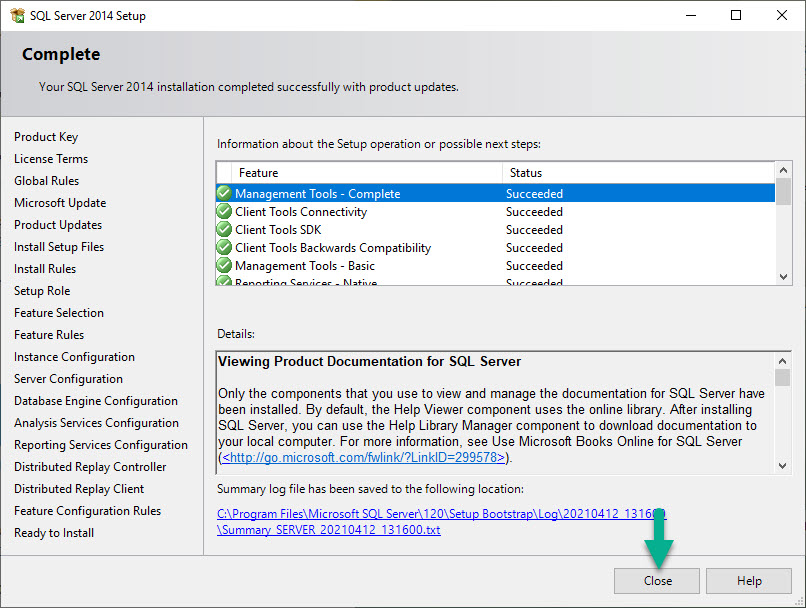Click green check beside Client Tools Backwards Compatibility
The width and height of the screenshot is (806, 608).
pos(224,247)
